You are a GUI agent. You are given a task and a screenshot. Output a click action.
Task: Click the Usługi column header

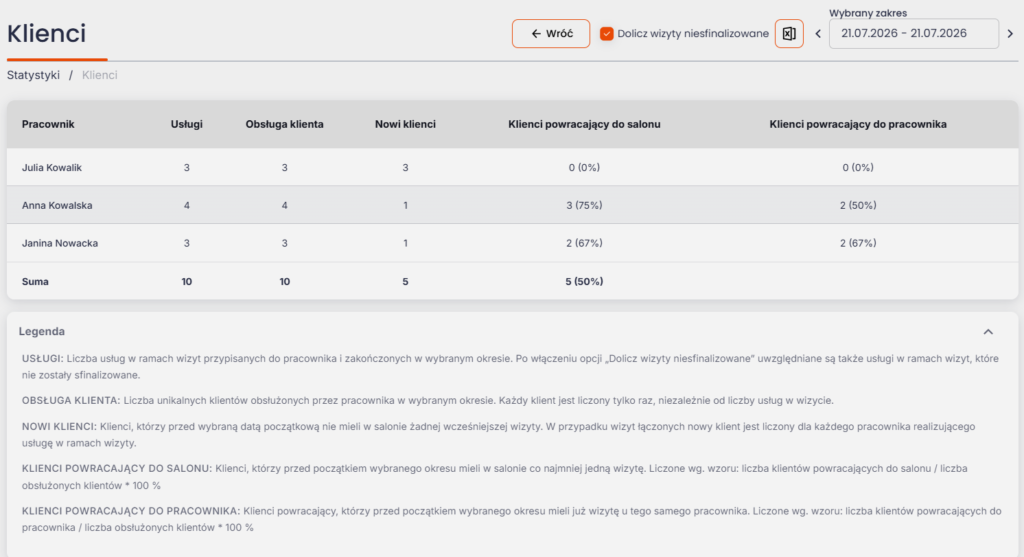(x=187, y=124)
